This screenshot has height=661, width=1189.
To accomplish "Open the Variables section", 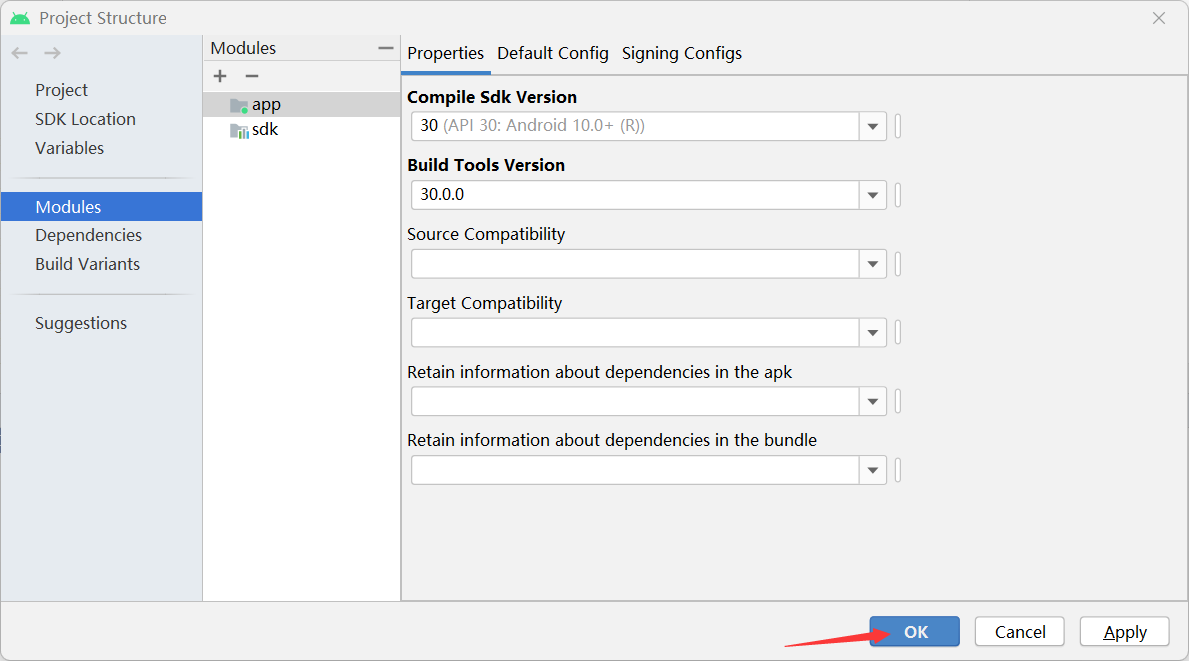I will tap(69, 148).
